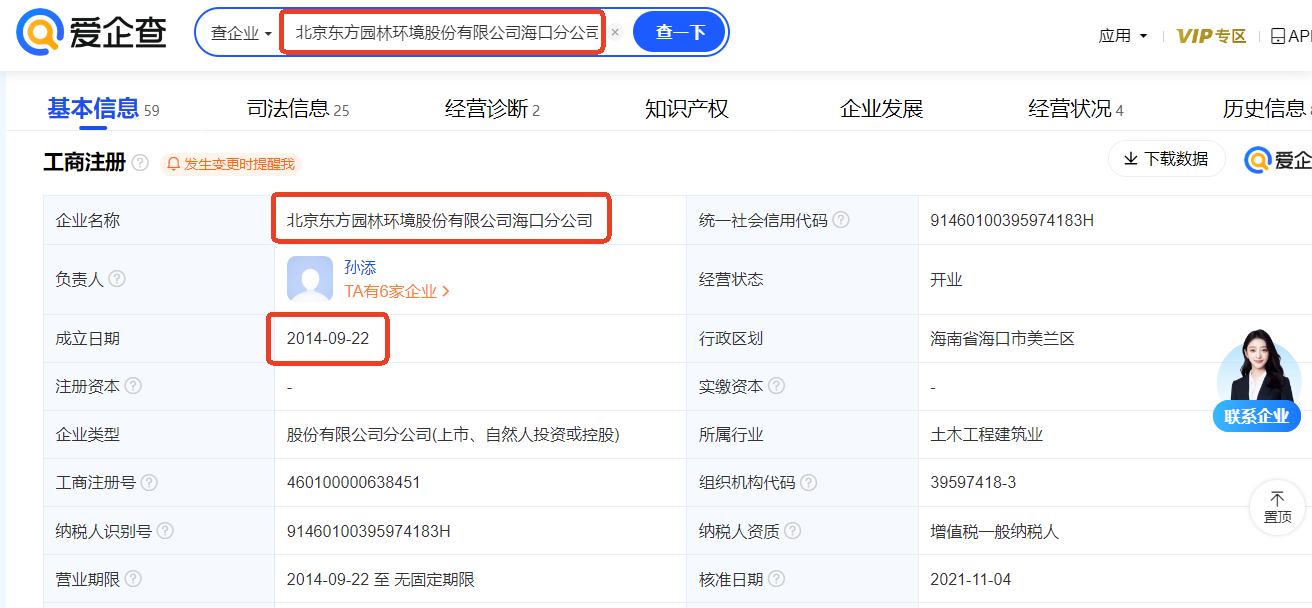Open the VIP专区 link
The width and height of the screenshot is (1312, 608).
(1211, 36)
